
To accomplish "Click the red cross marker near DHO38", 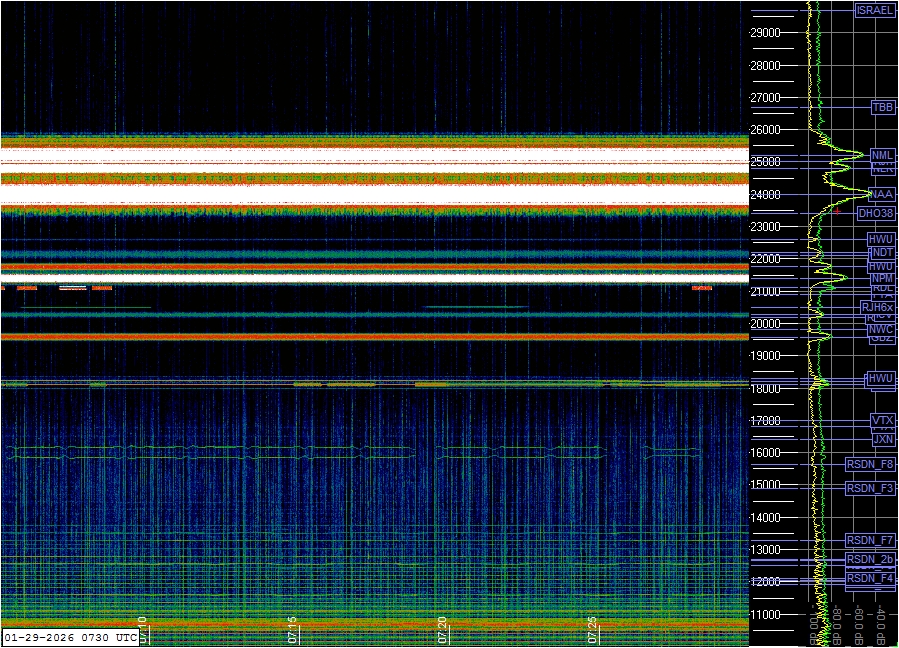I will (x=836, y=212).
